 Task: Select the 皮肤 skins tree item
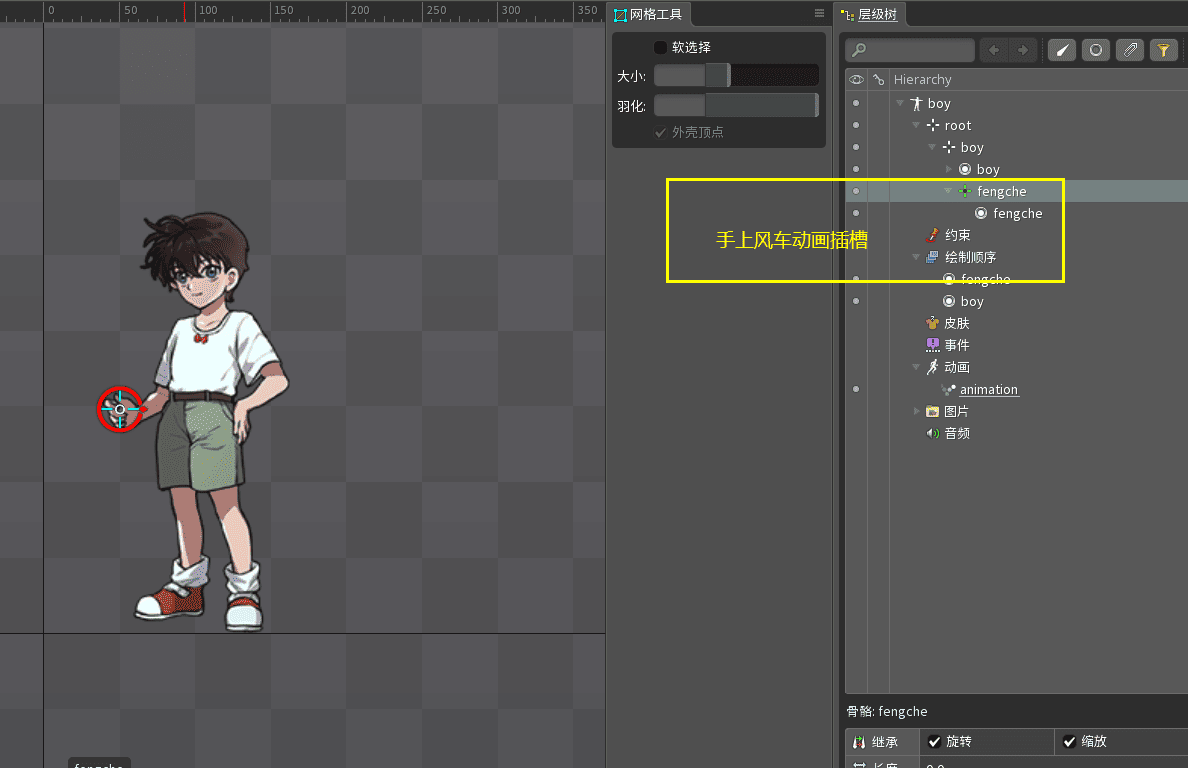956,323
